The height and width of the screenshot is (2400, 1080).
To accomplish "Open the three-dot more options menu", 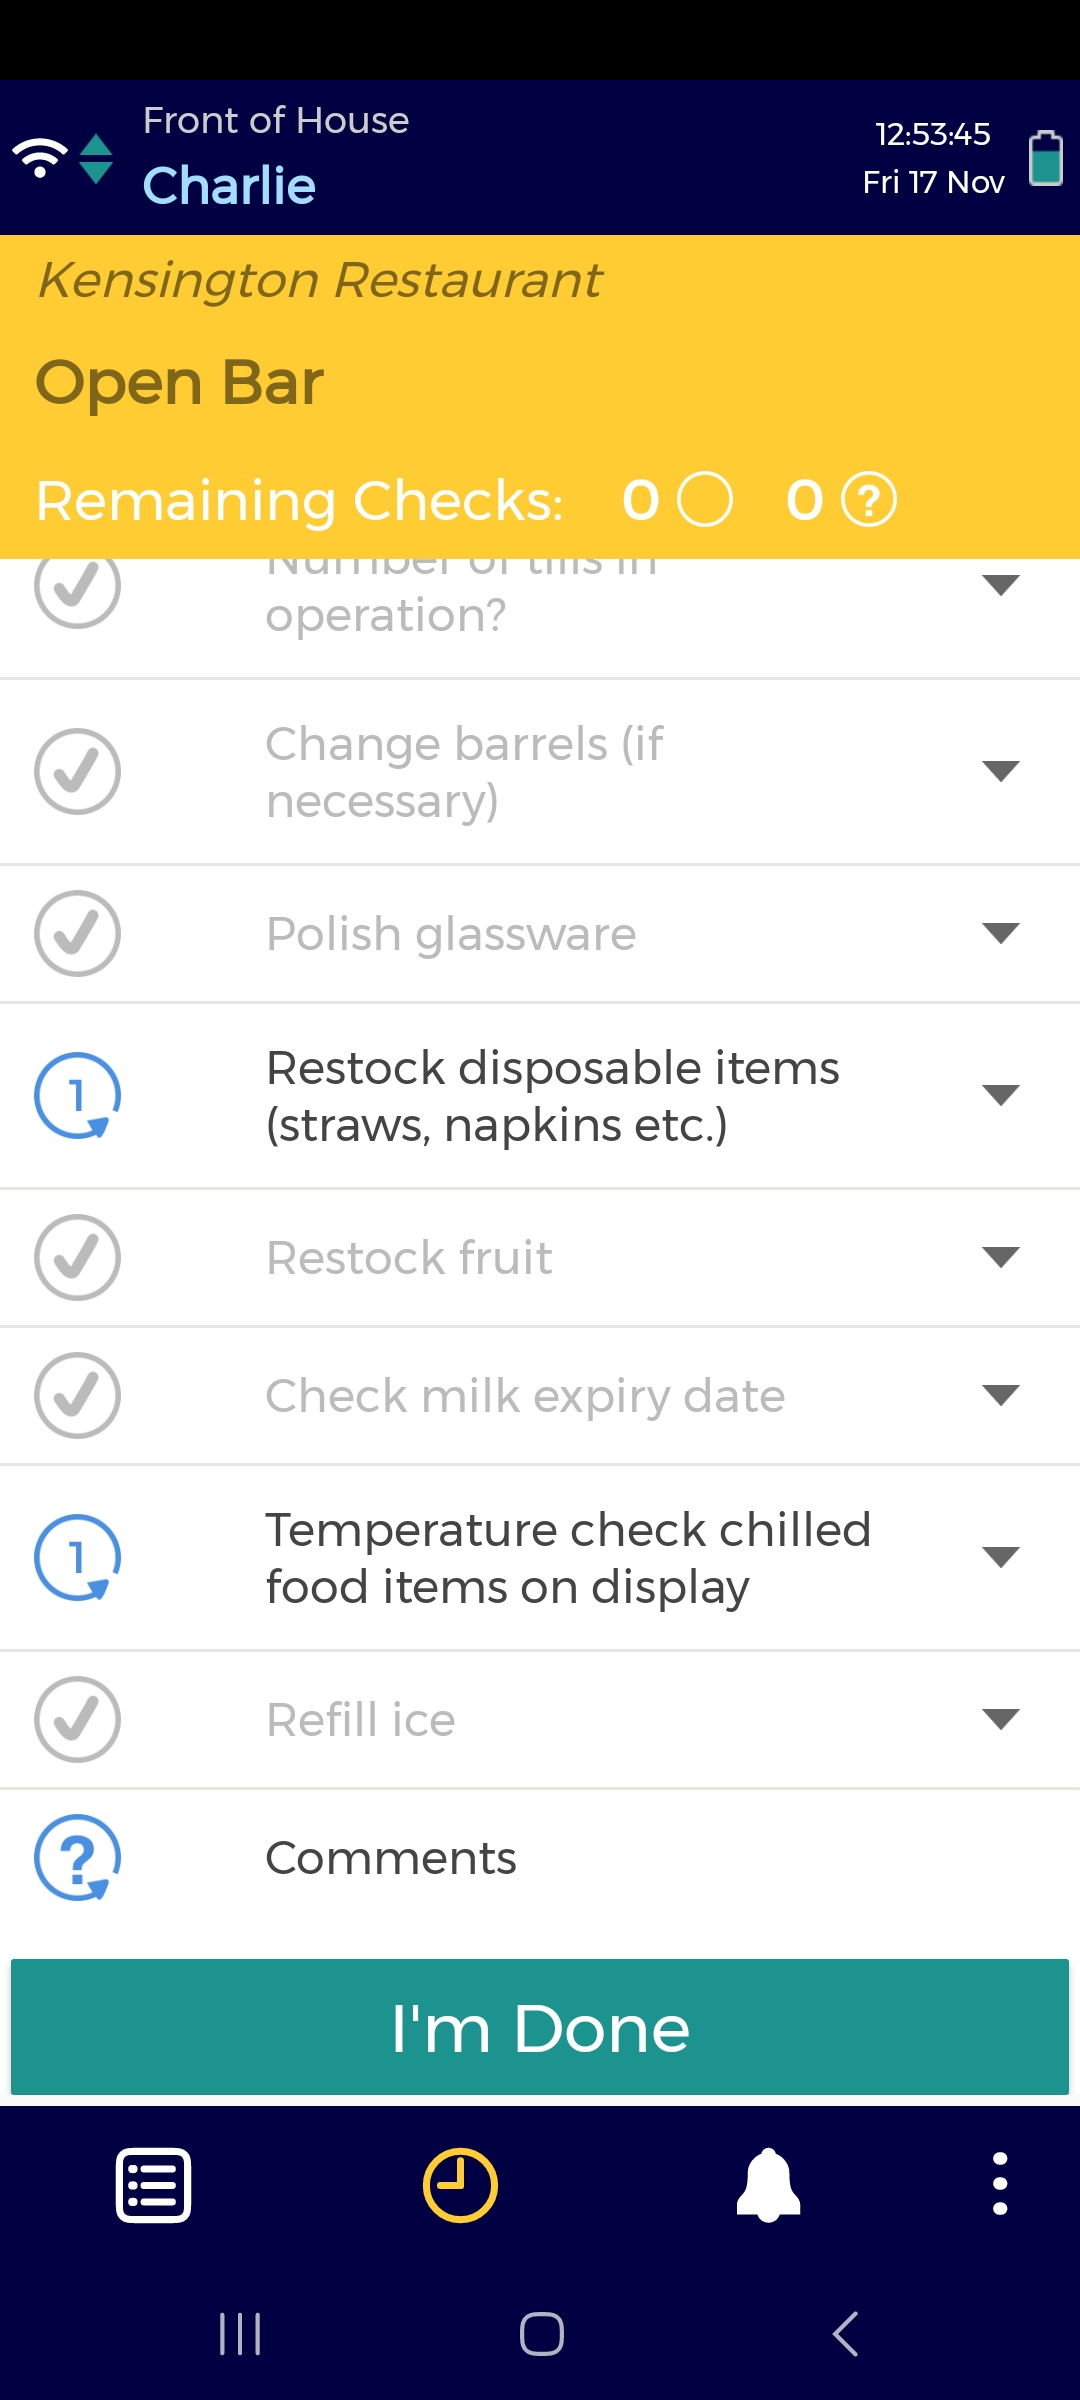I will tap(999, 2185).
